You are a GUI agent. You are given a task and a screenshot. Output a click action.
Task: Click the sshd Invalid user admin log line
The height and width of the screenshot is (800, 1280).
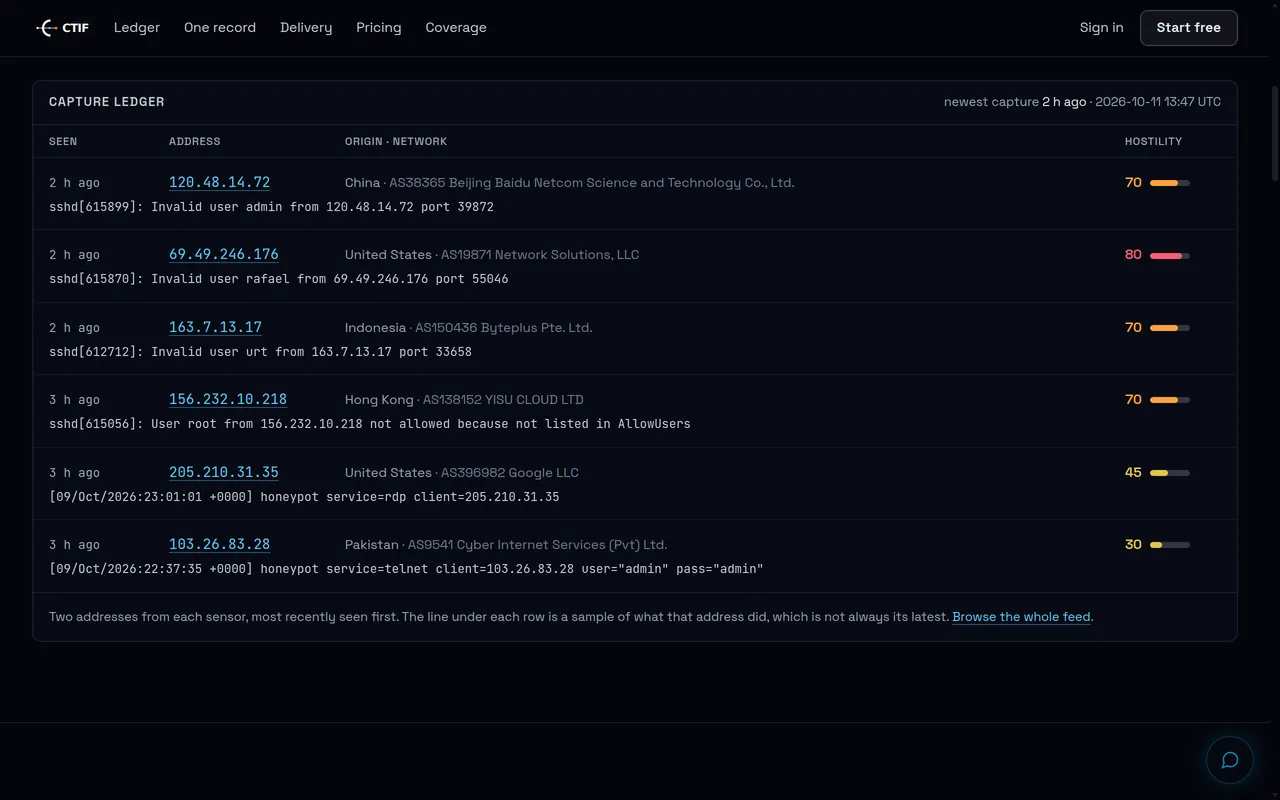[271, 207]
